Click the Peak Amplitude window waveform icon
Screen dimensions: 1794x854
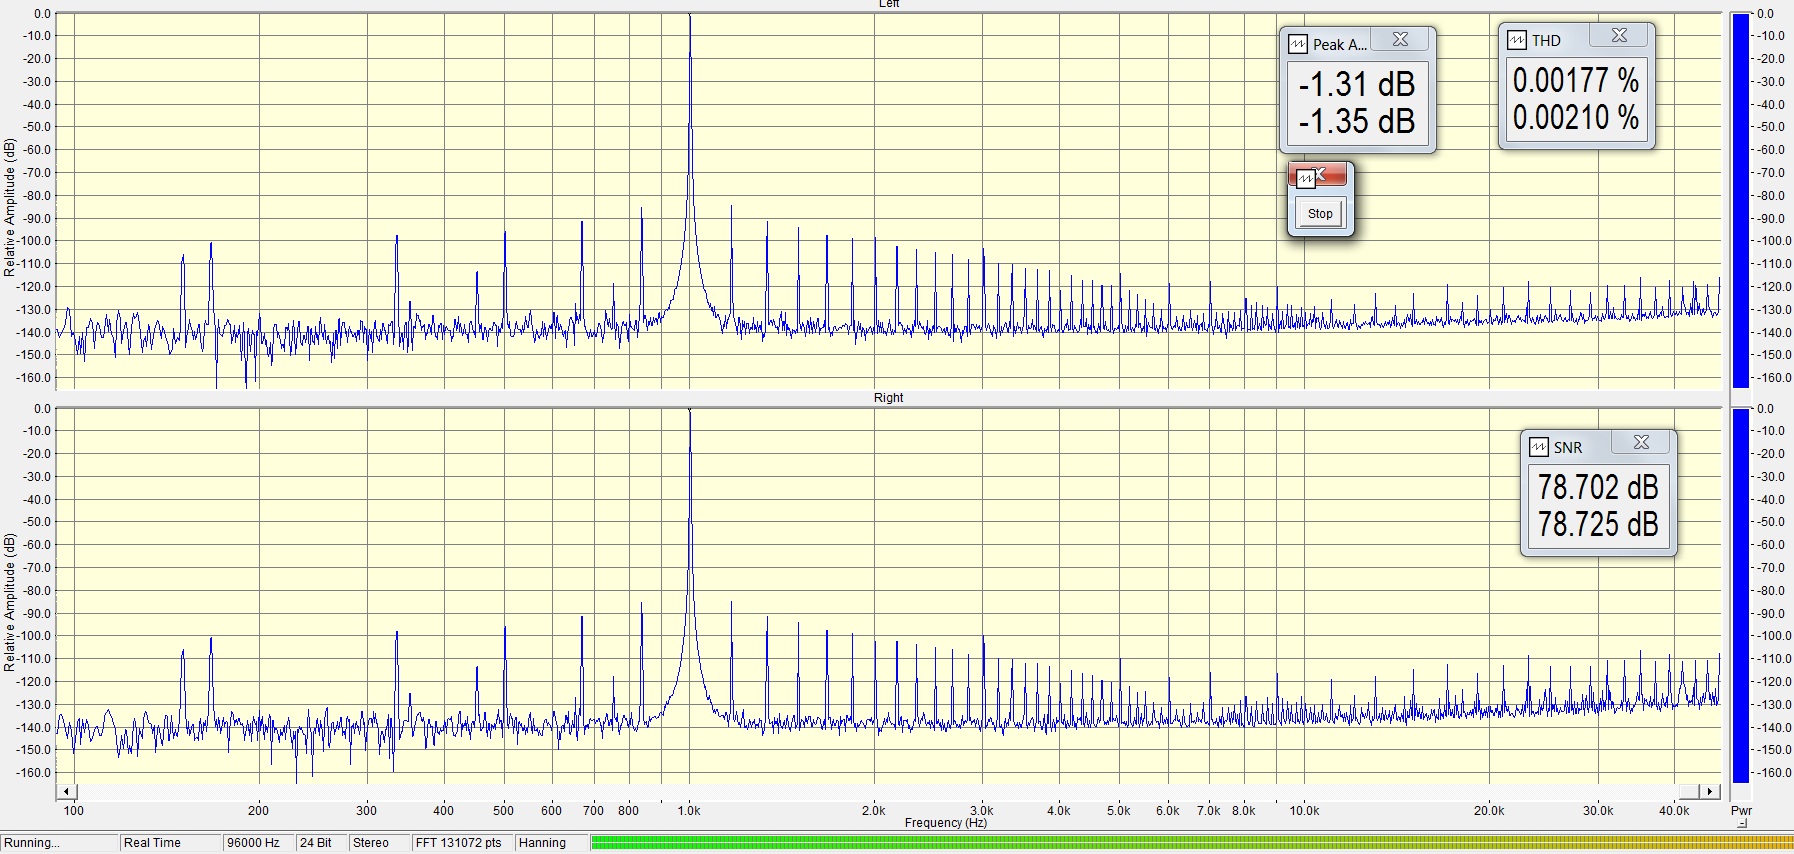click(x=1298, y=44)
